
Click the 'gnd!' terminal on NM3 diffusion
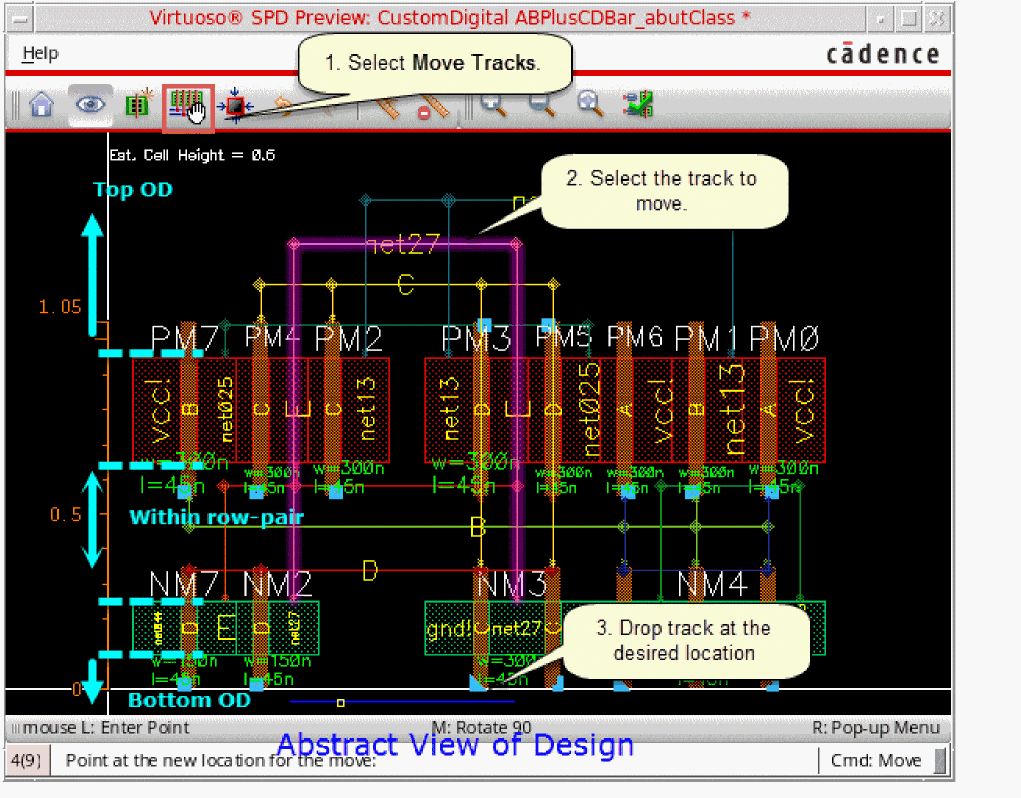pyautogui.click(x=448, y=629)
